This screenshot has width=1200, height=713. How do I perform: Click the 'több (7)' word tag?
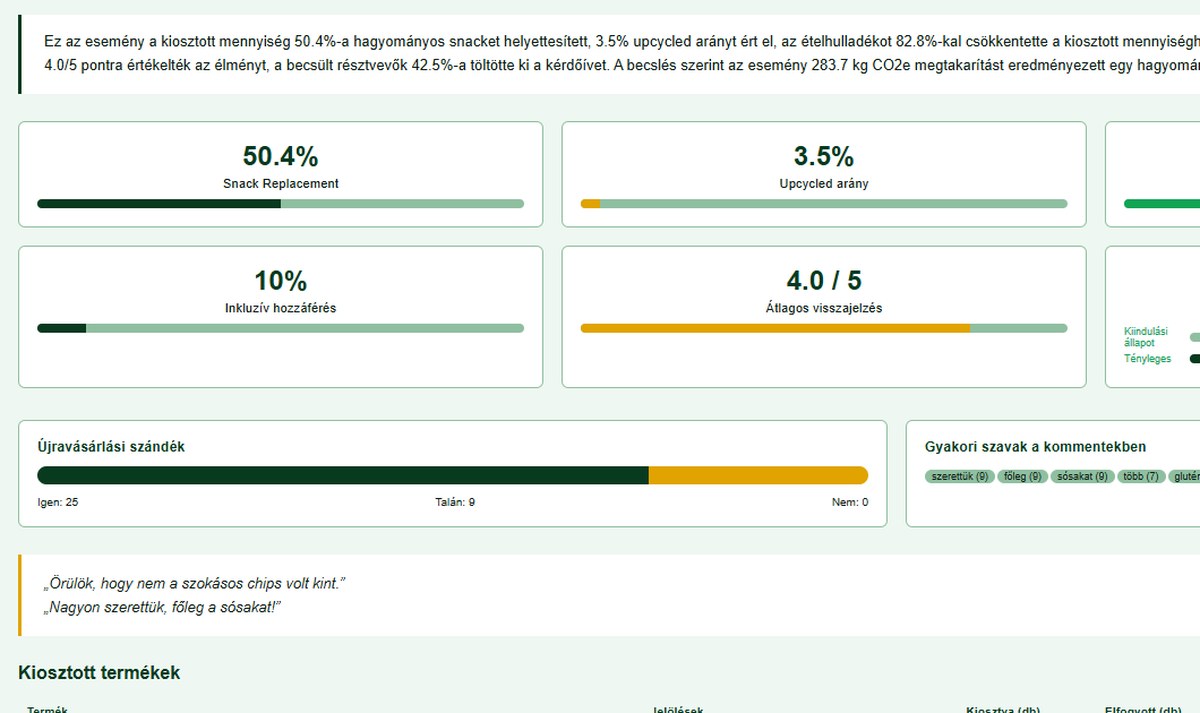(x=1140, y=477)
